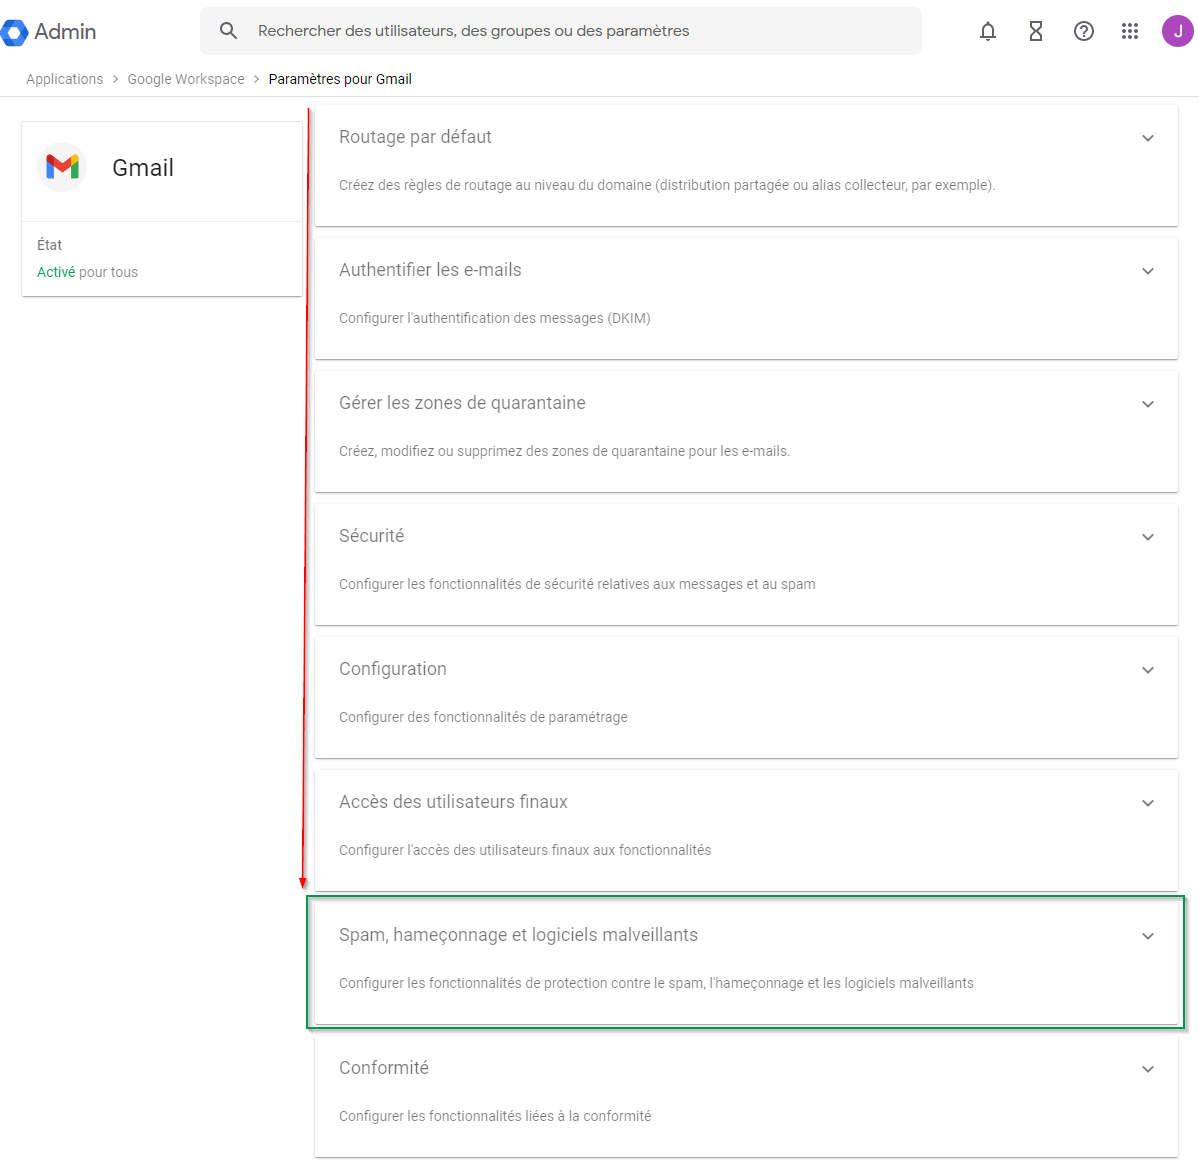The height and width of the screenshot is (1160, 1199).
Task: Go to the Google Workspace breadcrumb
Action: tap(186, 79)
